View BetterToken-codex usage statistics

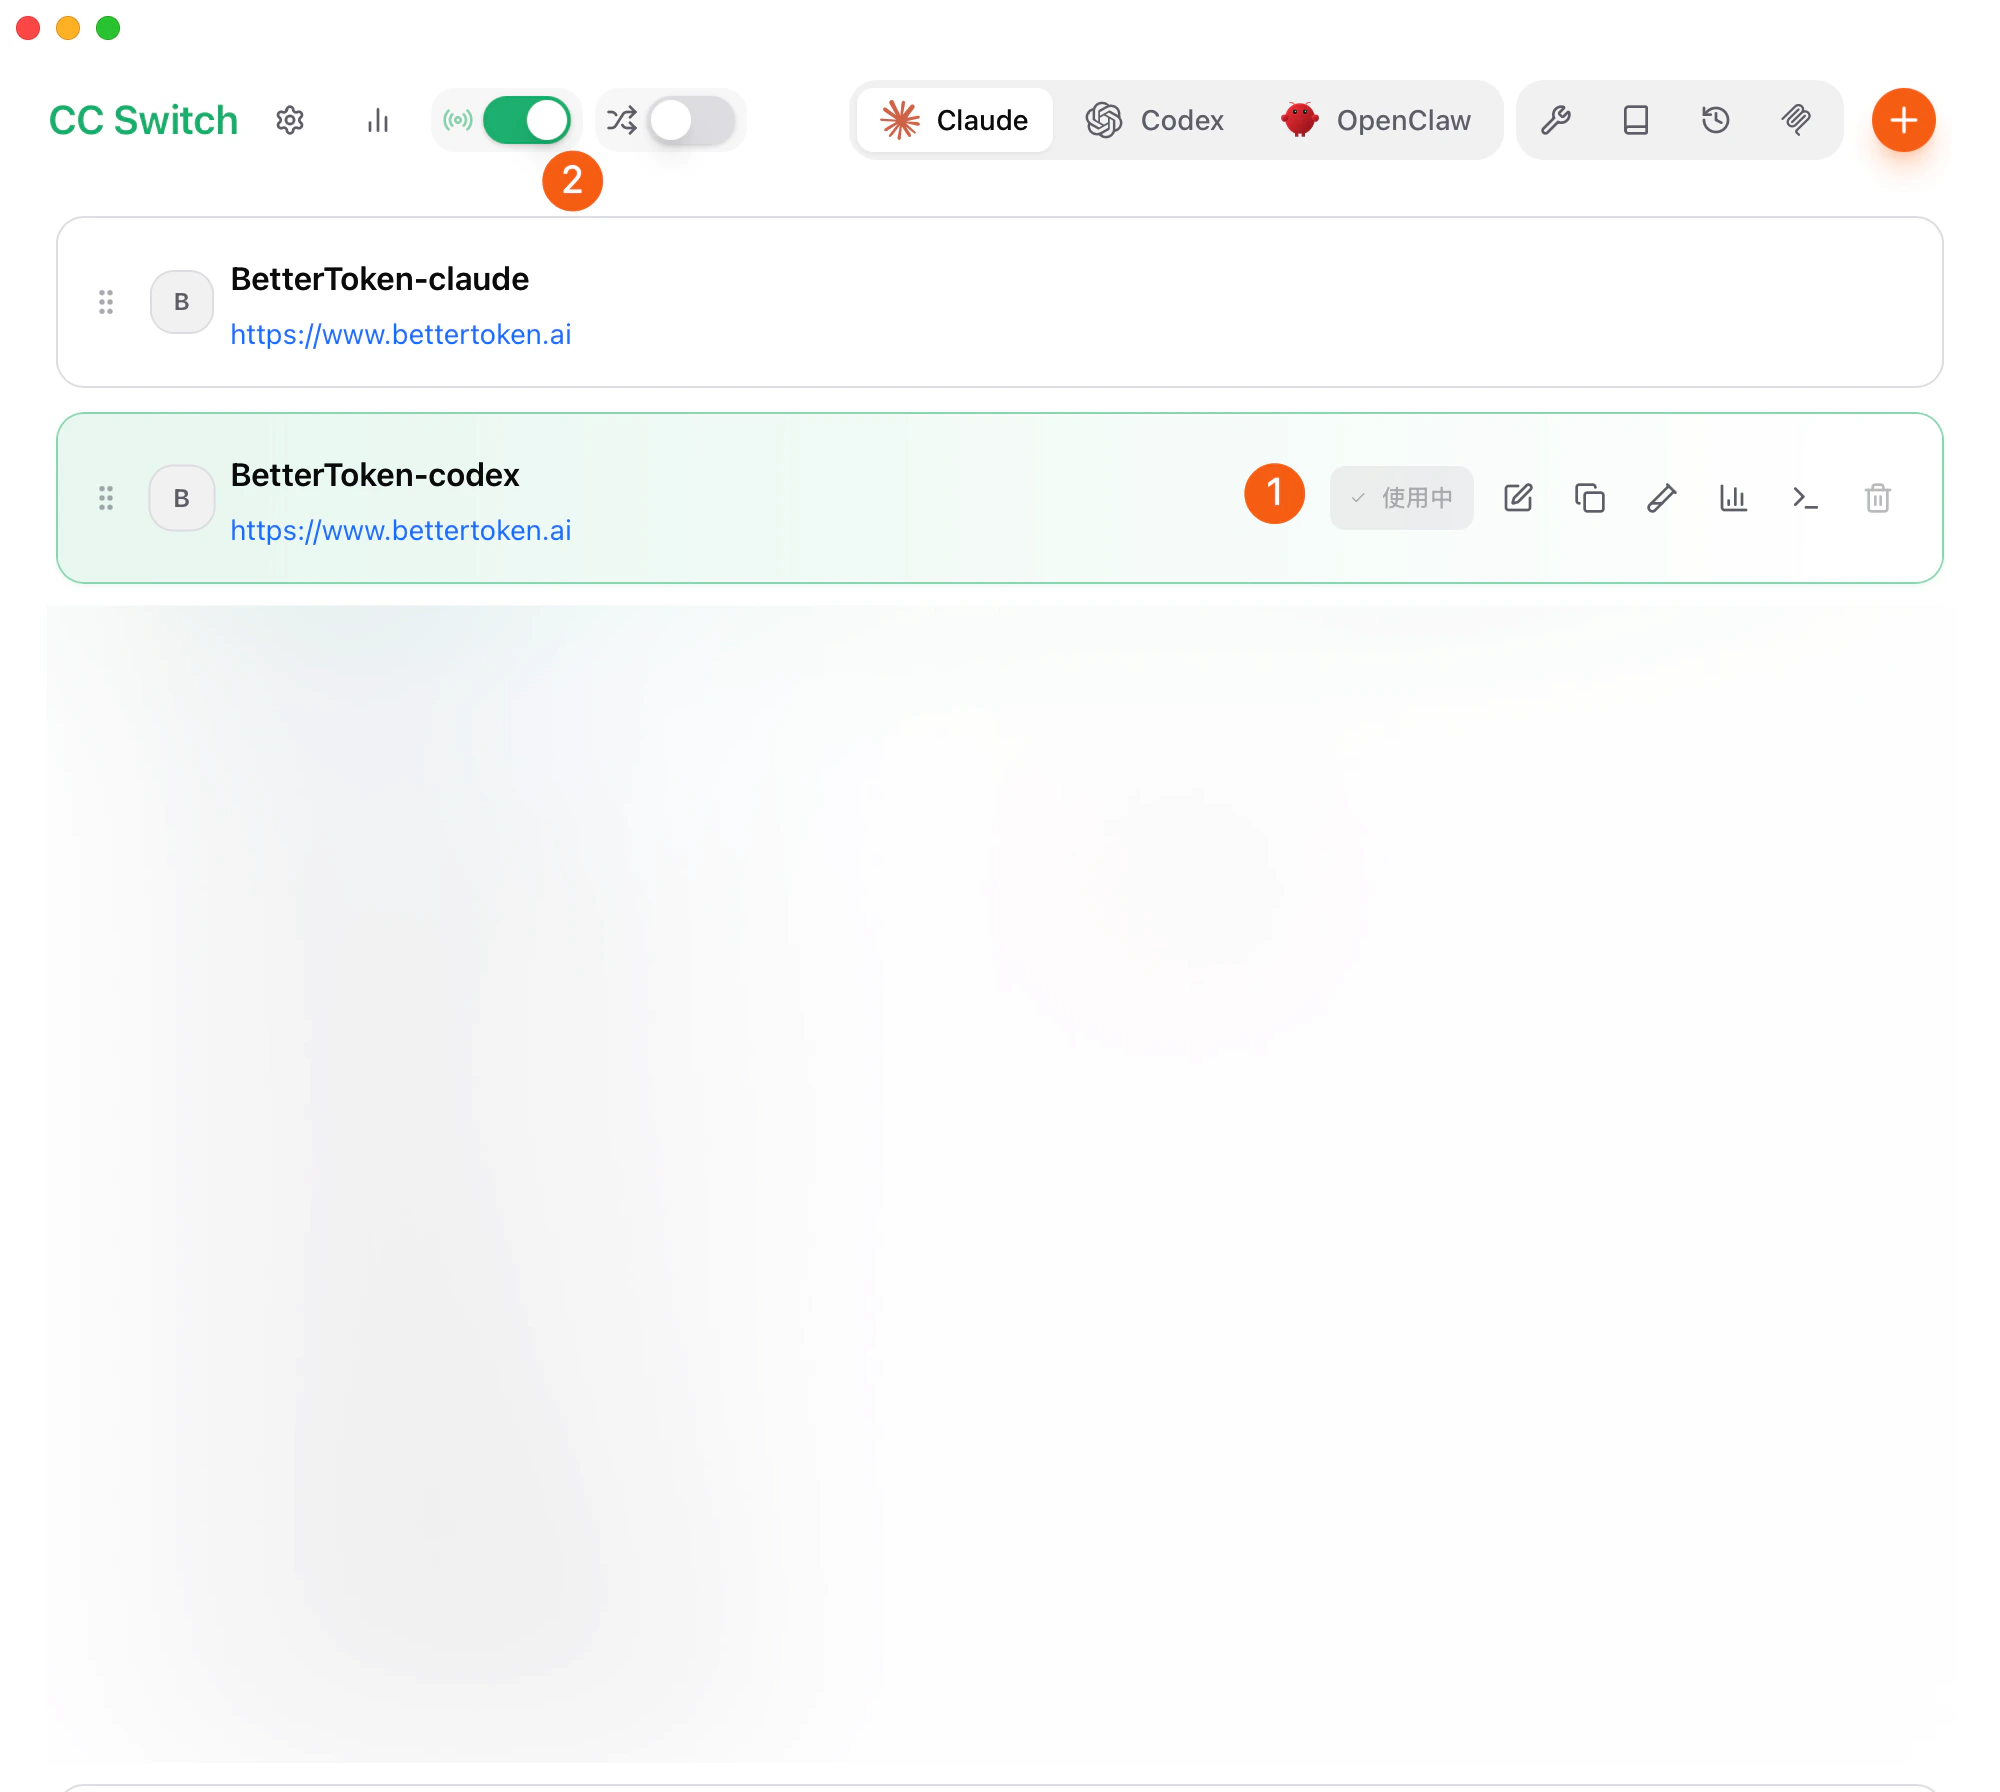[x=1734, y=498]
